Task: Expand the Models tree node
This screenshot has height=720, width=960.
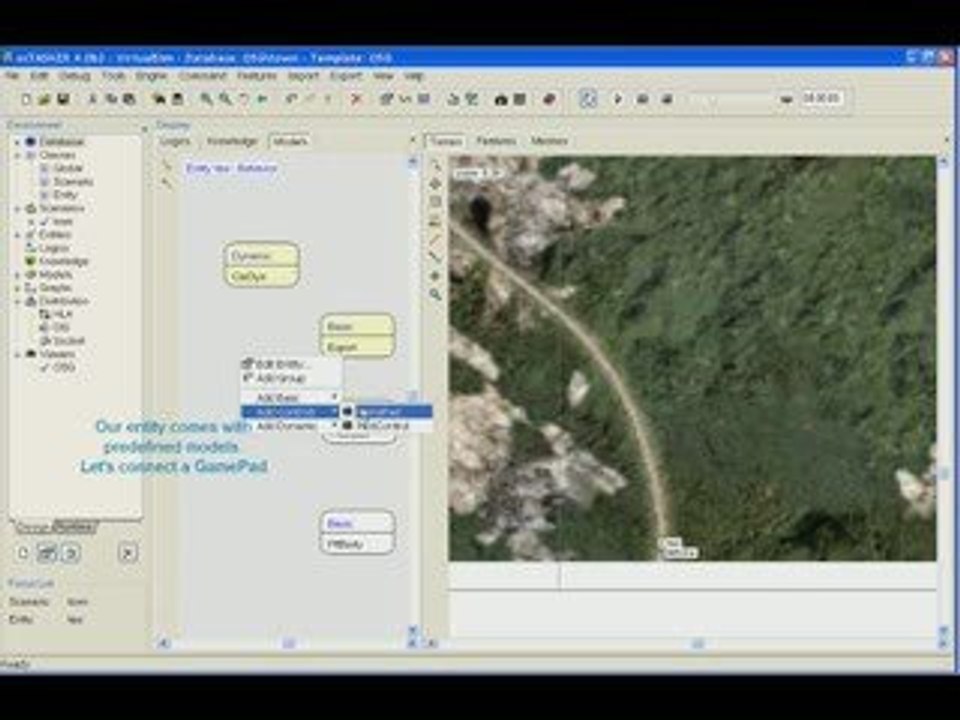Action: tap(18, 275)
